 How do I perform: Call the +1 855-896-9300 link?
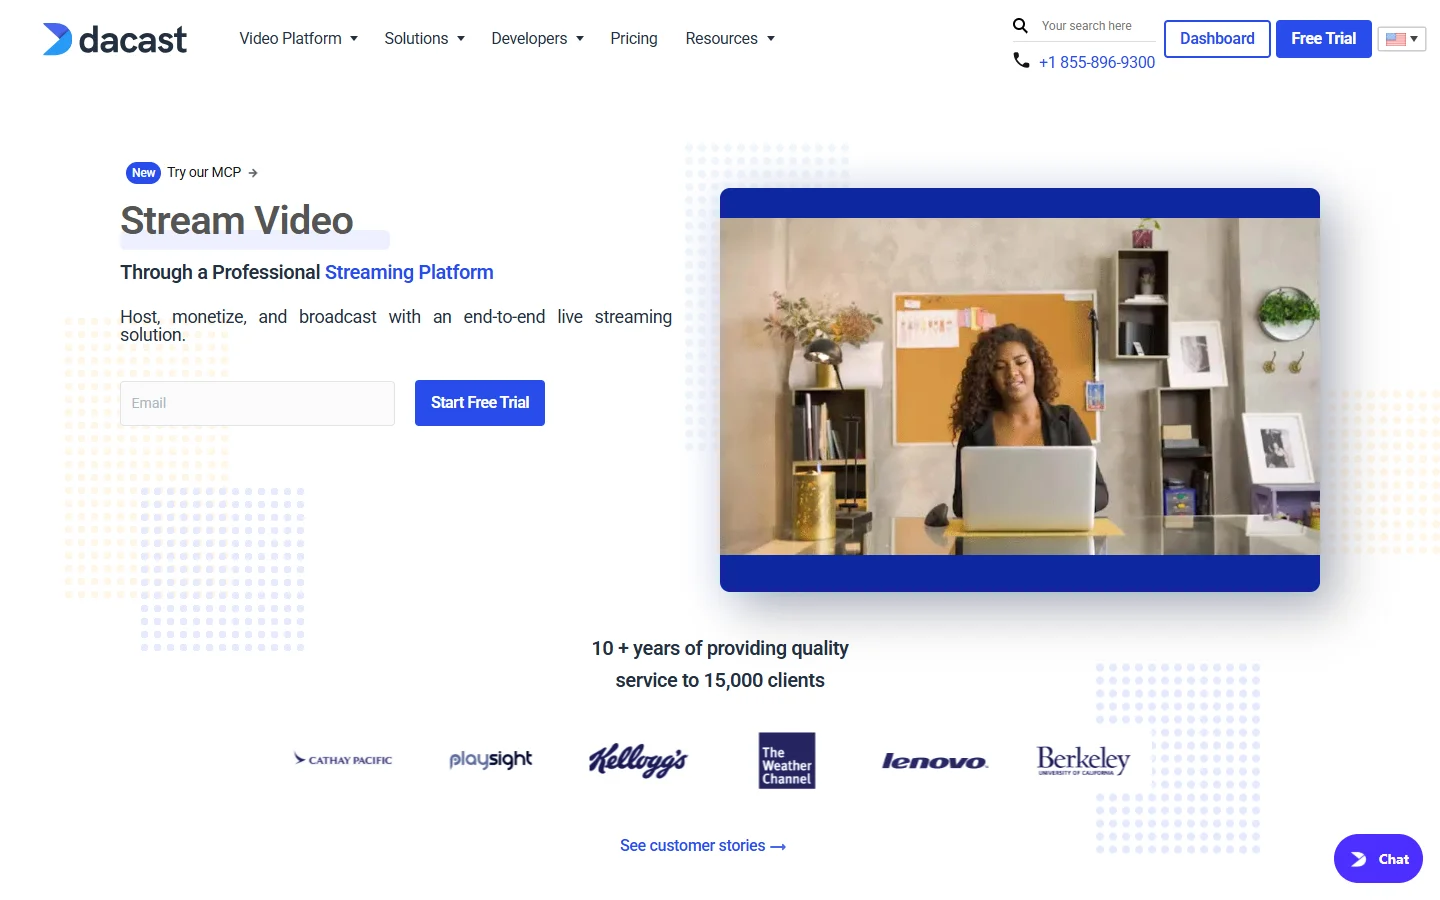pos(1097,62)
